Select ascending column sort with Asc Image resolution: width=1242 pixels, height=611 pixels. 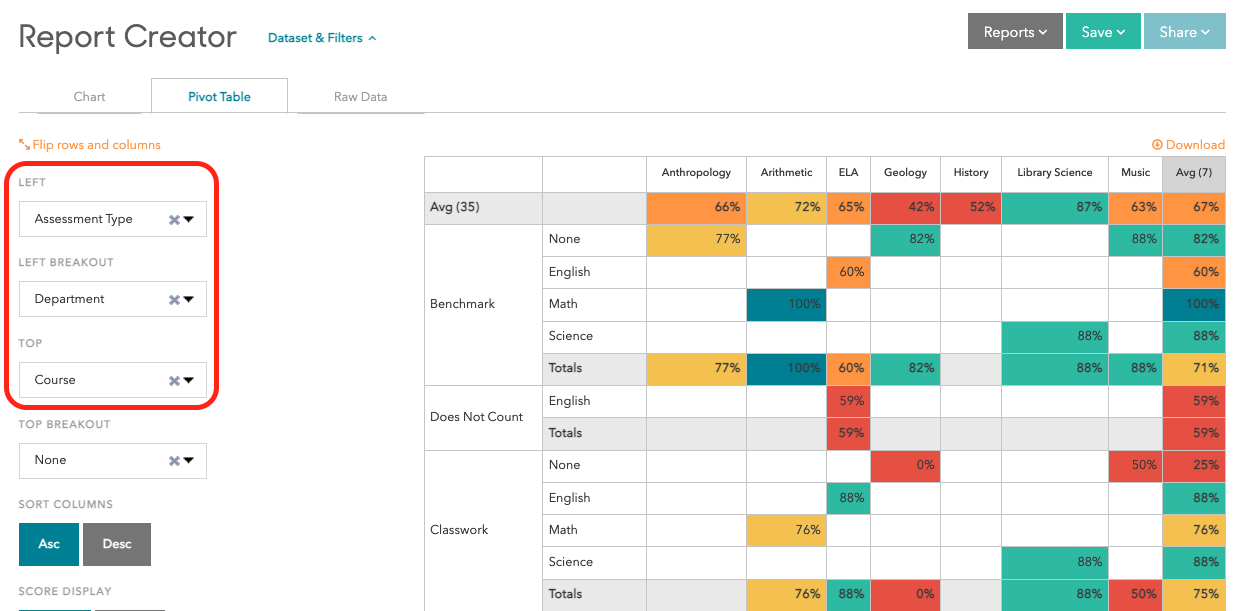point(49,544)
